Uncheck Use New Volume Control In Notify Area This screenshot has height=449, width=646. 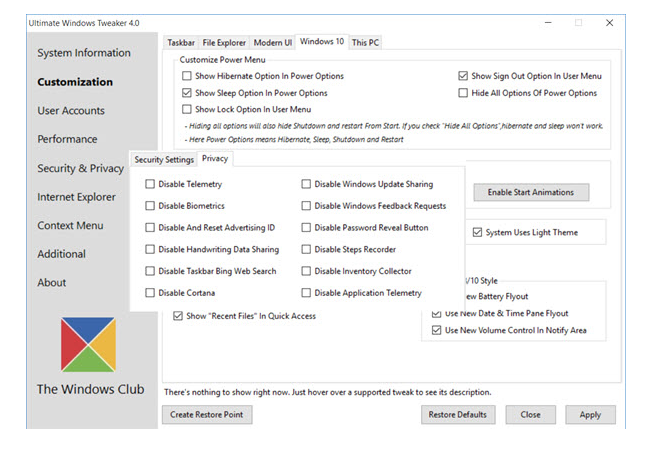[436, 330]
